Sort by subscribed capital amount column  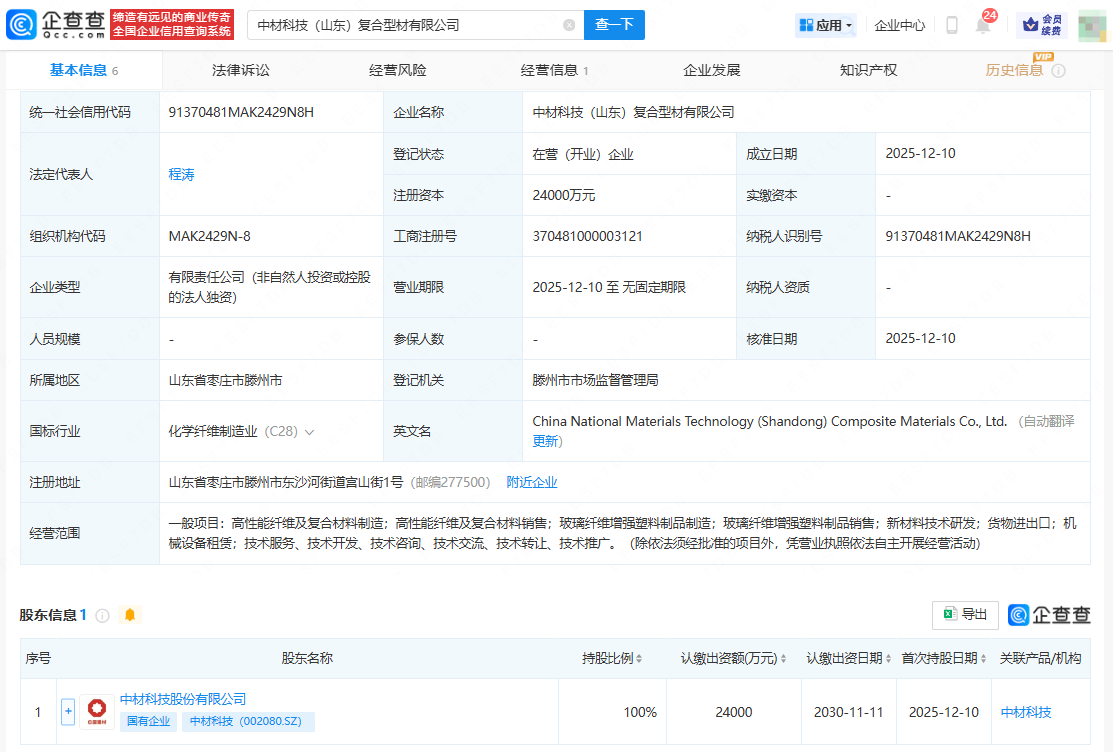[734, 658]
